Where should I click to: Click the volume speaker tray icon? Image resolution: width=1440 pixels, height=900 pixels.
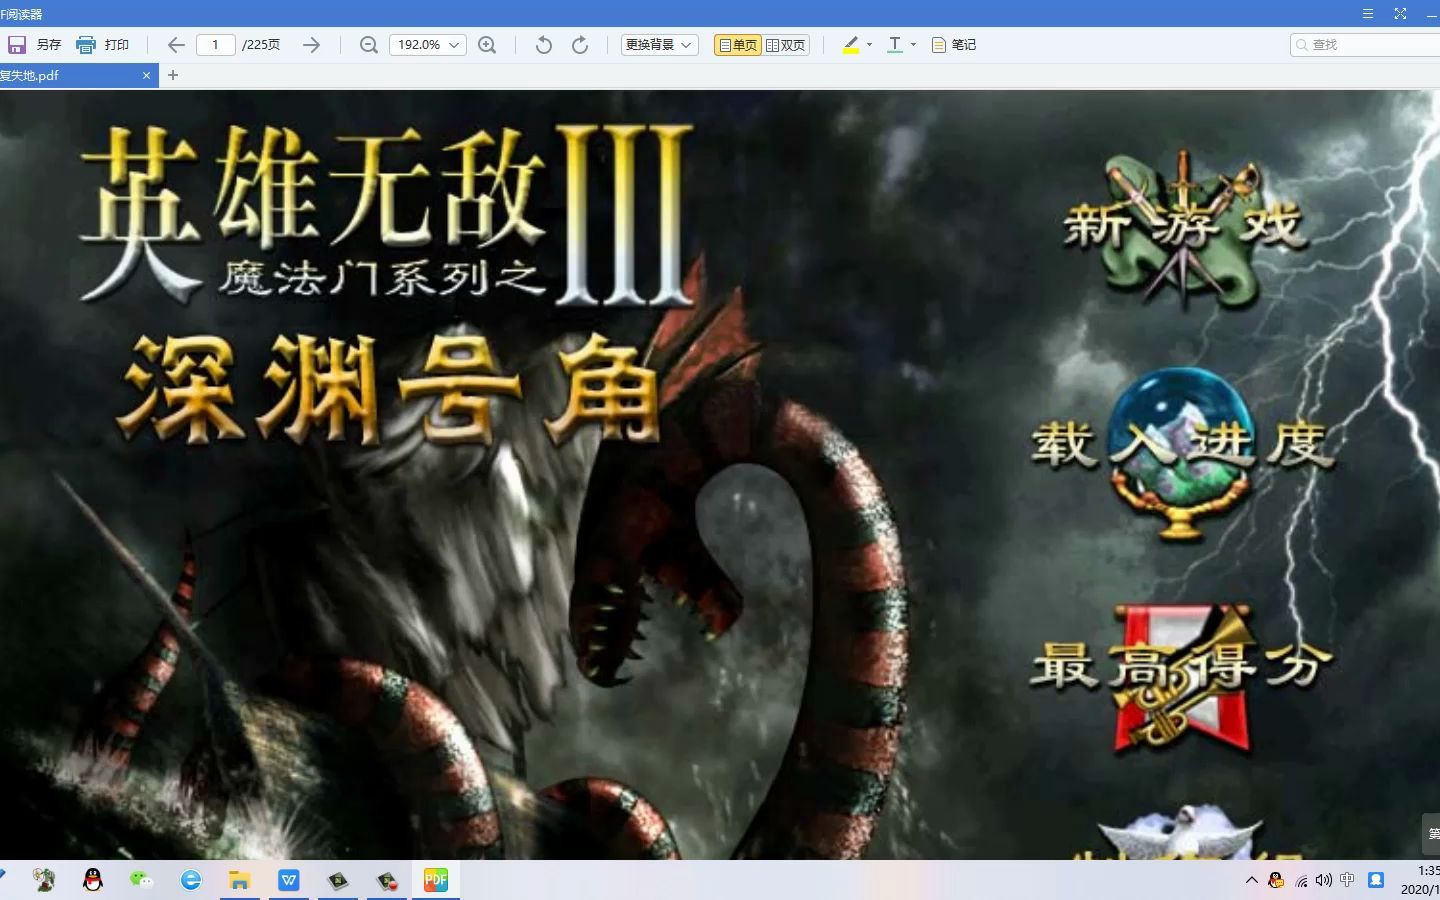click(x=1324, y=880)
